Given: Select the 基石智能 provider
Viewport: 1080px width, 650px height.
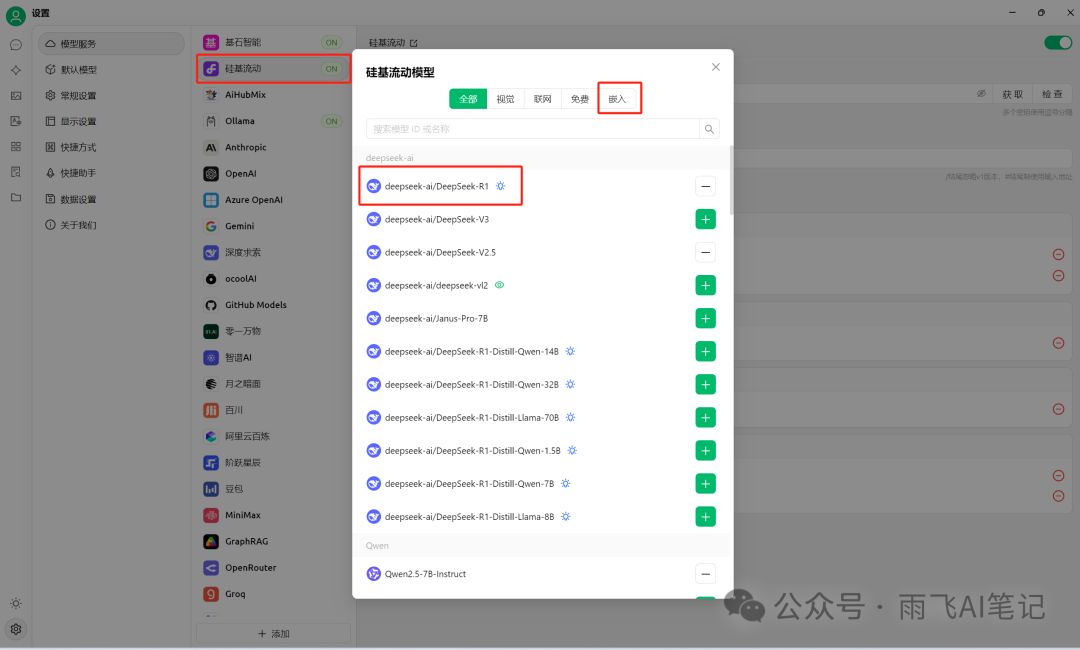Looking at the screenshot, I should tap(273, 43).
